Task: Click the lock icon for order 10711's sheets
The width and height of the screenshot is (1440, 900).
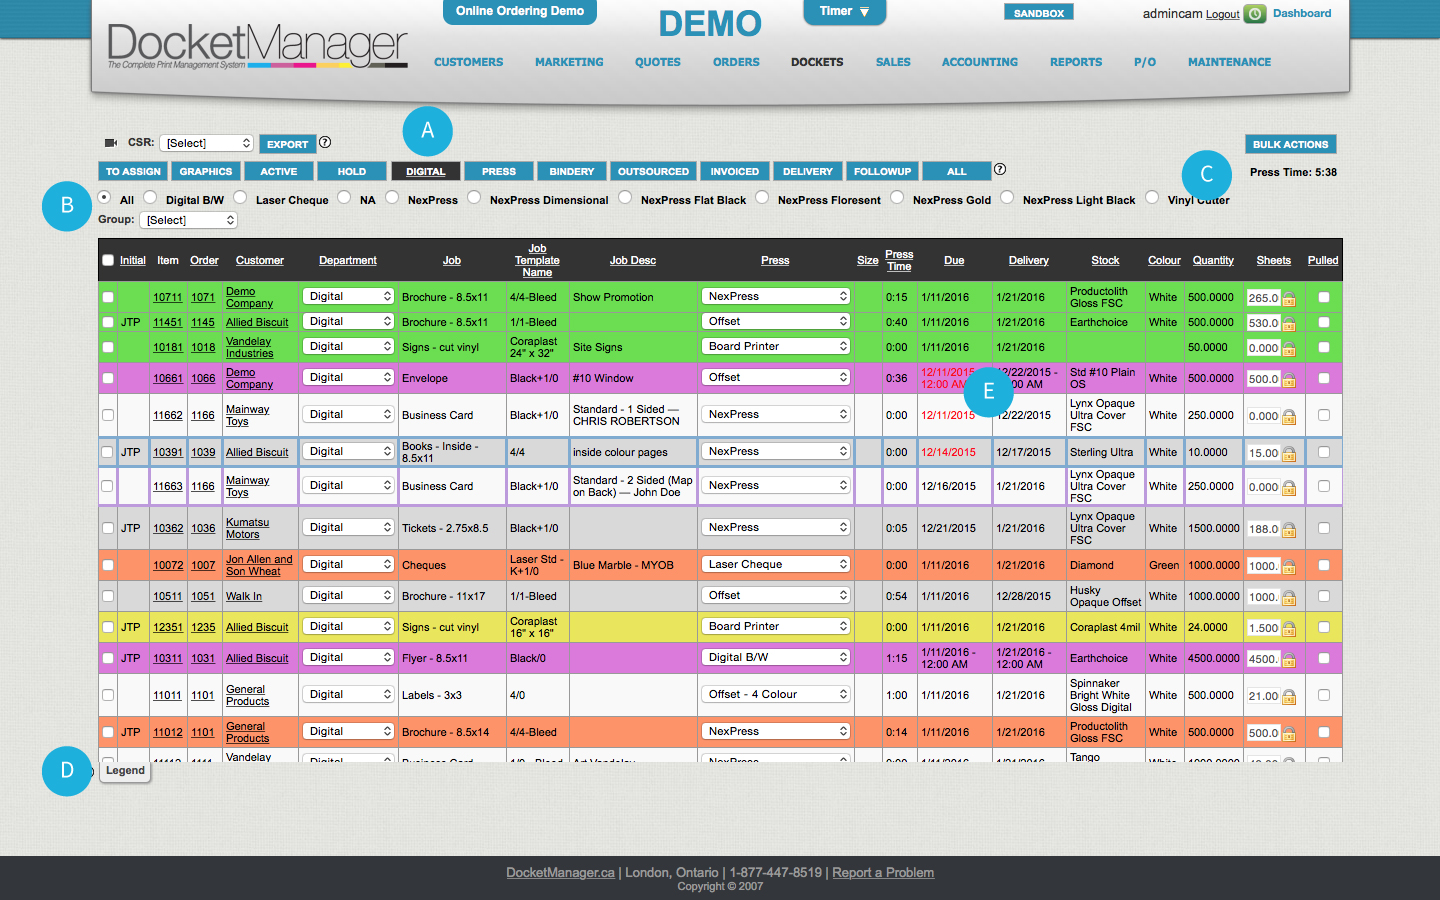Action: 1288,296
